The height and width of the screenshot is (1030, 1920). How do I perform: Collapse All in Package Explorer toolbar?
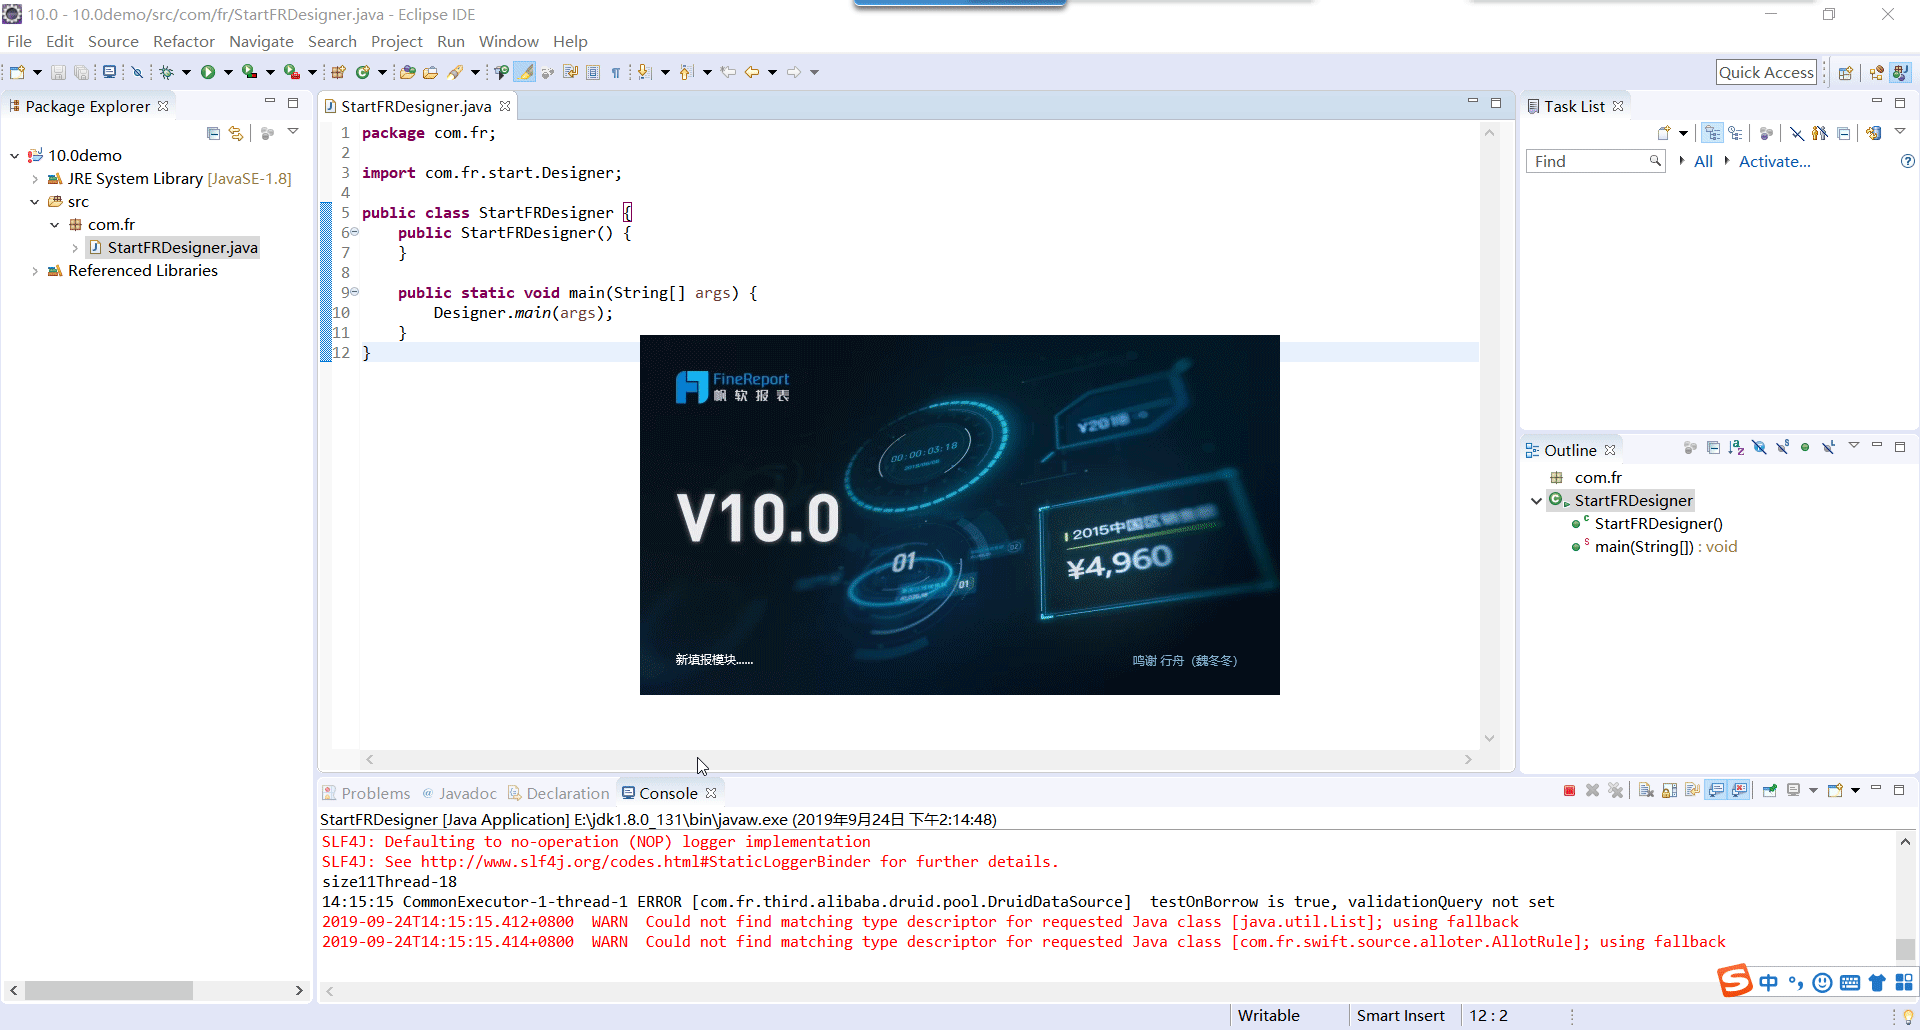[x=213, y=133]
